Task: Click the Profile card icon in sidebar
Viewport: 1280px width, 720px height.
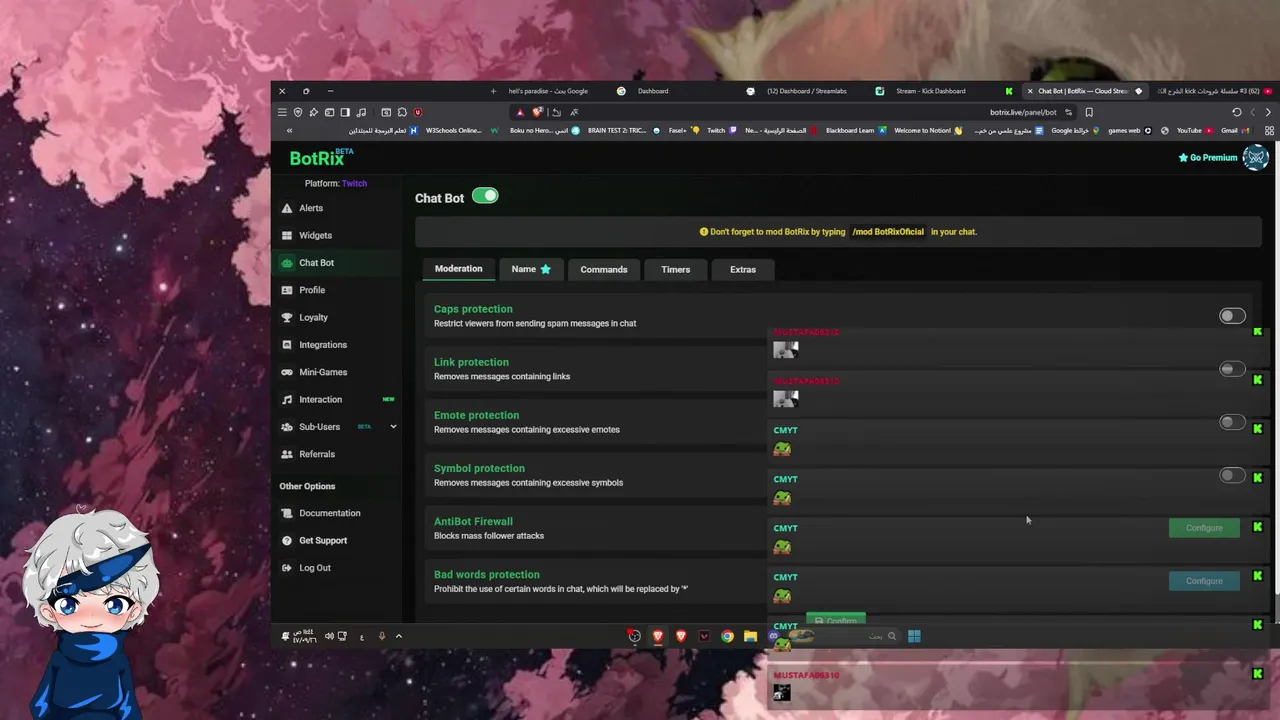Action: (x=287, y=290)
